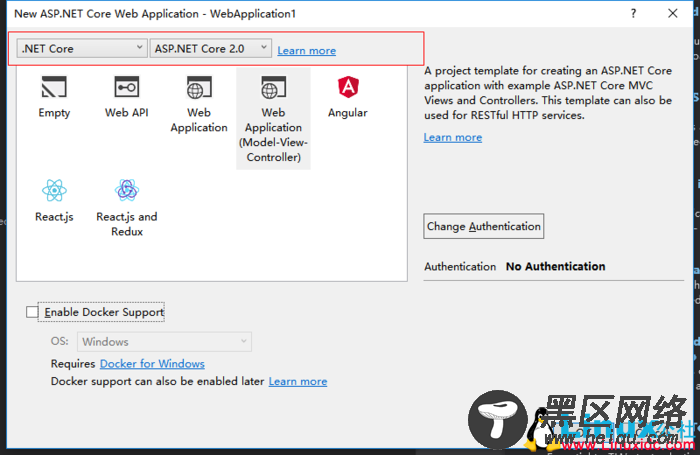
Task: Choose the Angular template icon
Action: pyautogui.click(x=348, y=87)
